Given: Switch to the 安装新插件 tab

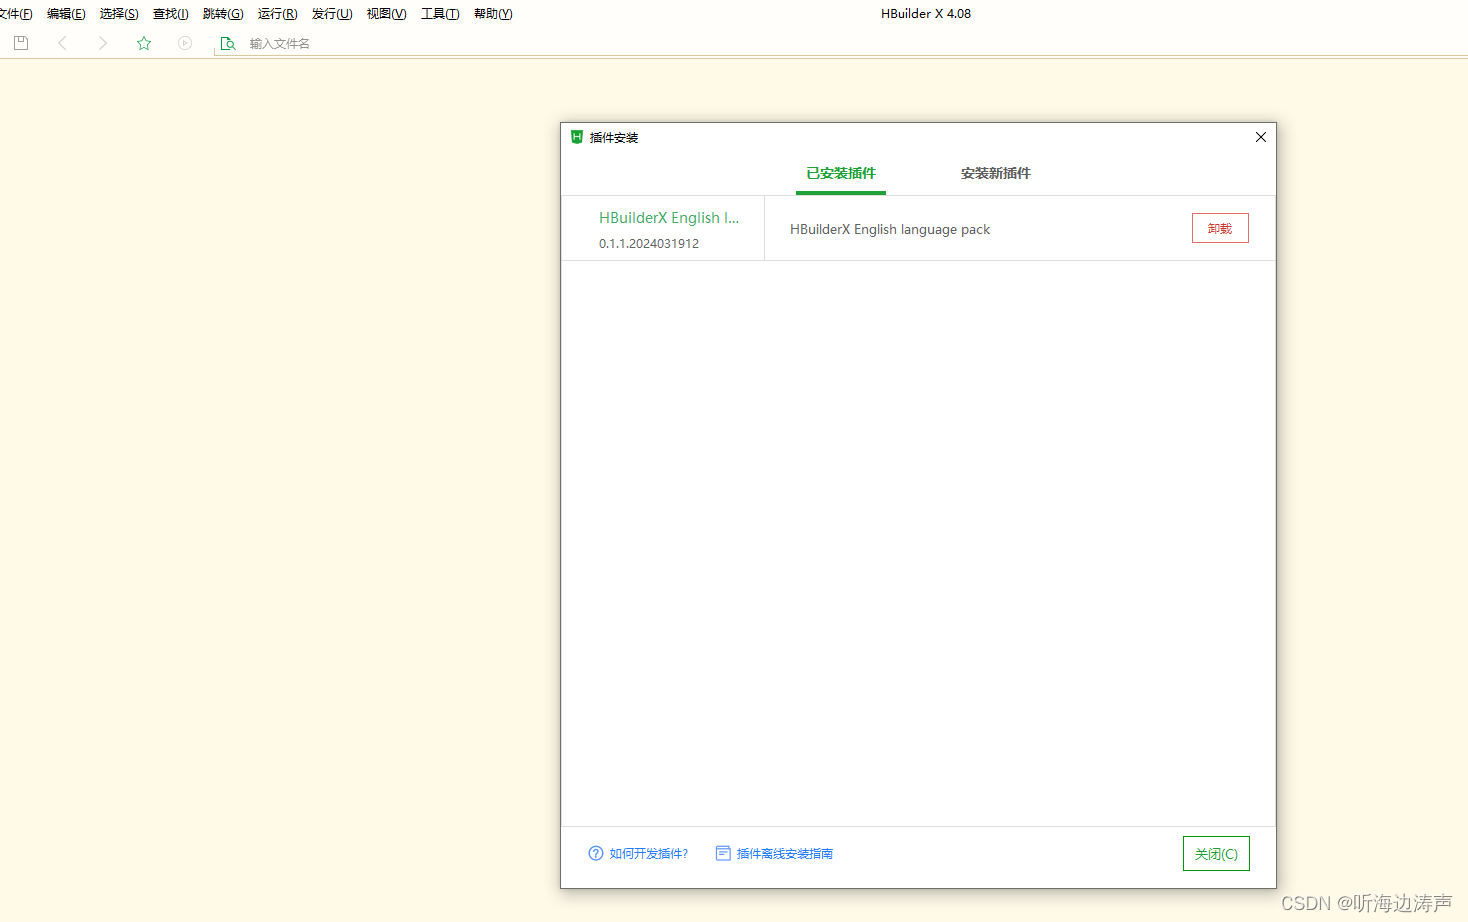Looking at the screenshot, I should coord(996,173).
